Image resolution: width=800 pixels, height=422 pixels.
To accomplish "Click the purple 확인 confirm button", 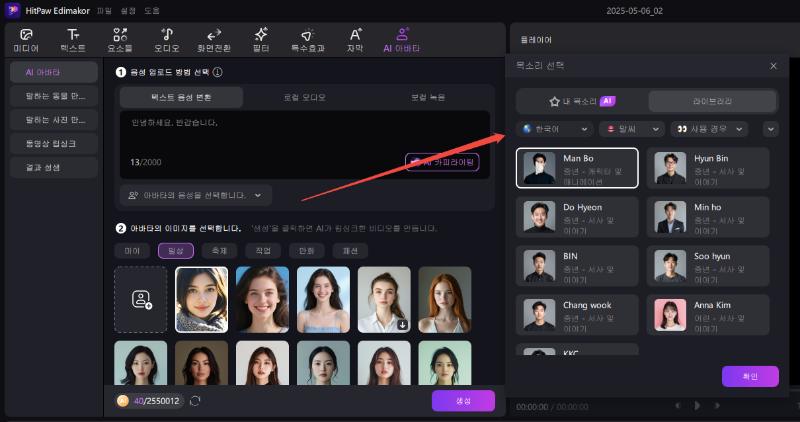I will 749,376.
